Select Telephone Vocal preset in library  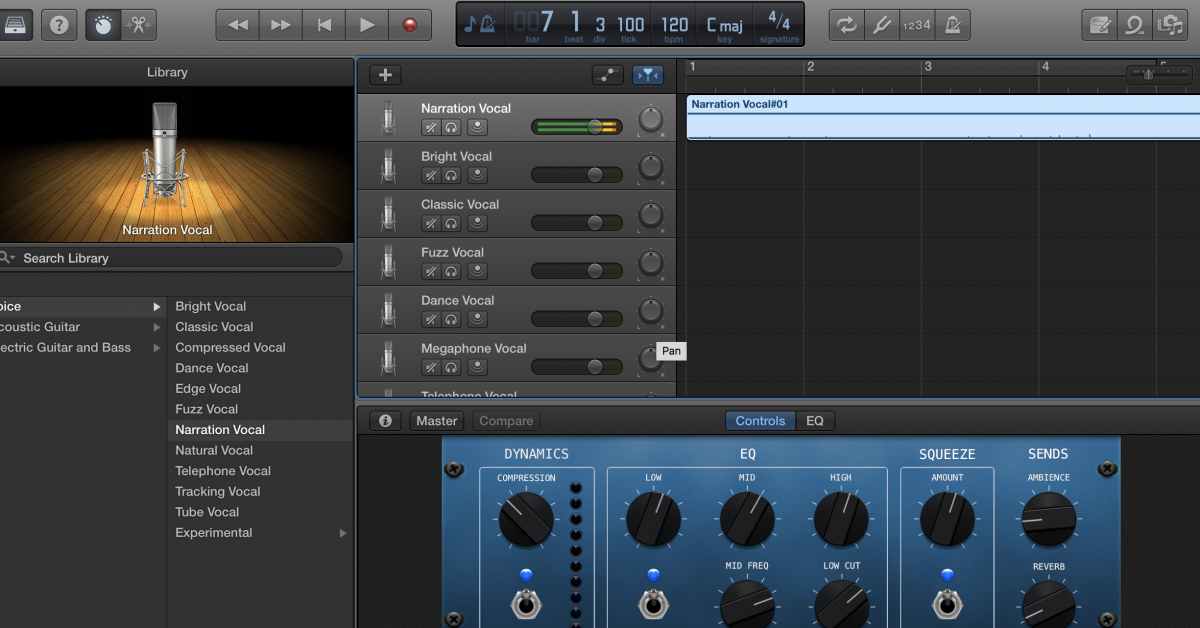223,471
